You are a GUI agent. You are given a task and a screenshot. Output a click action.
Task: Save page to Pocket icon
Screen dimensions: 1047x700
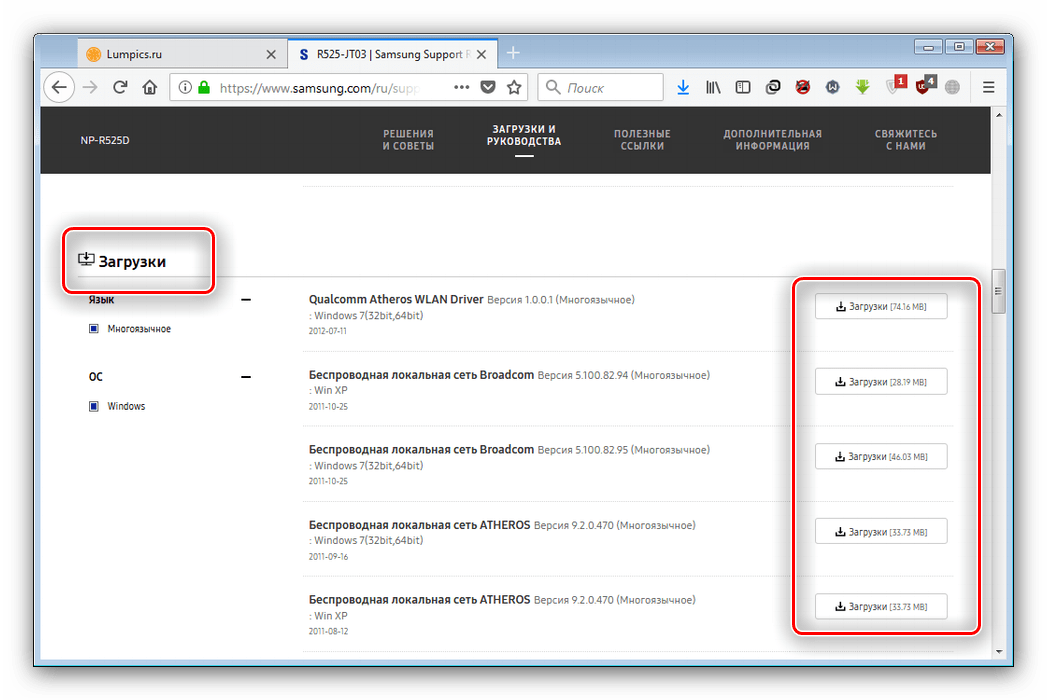pos(488,88)
